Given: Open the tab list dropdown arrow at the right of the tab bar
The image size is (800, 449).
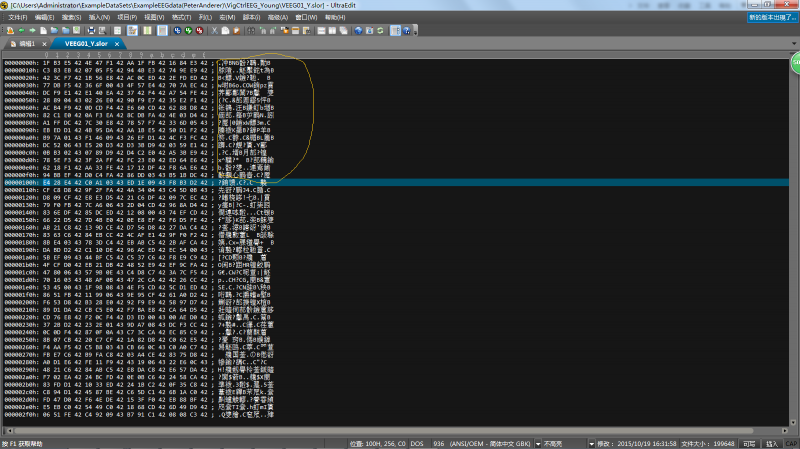Looking at the screenshot, I should coord(794,43).
